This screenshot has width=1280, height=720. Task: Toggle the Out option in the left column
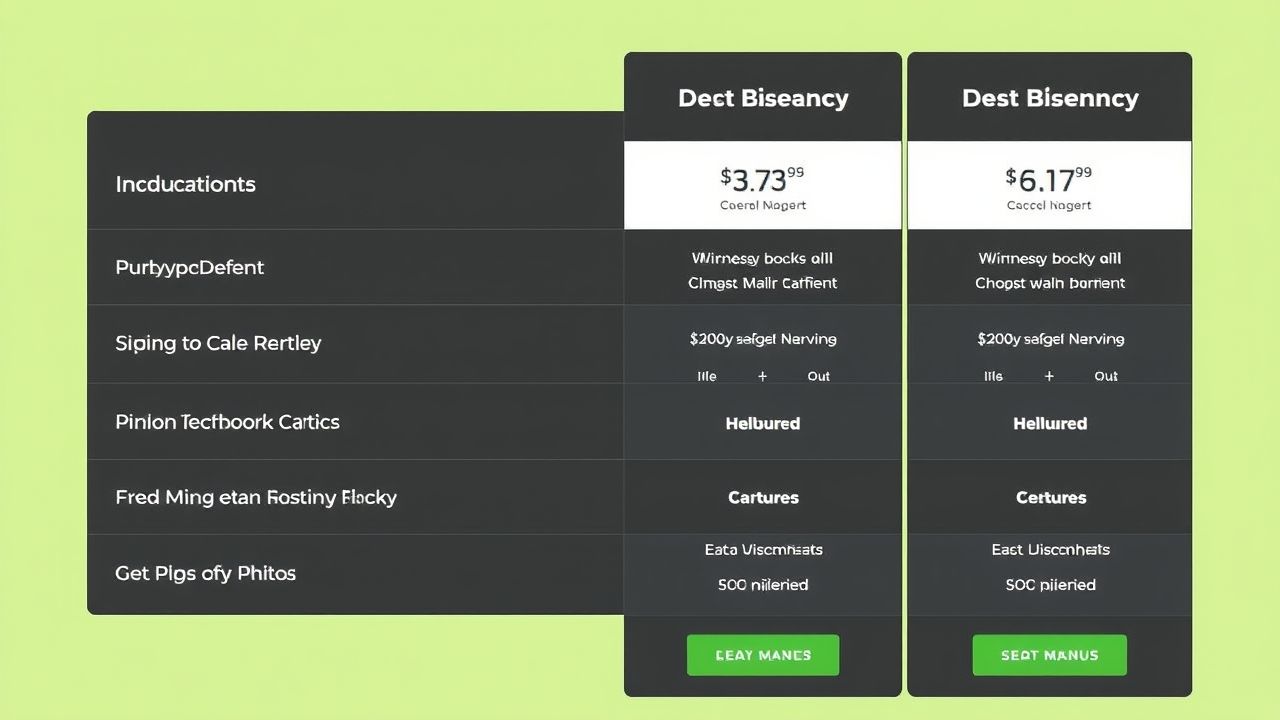point(818,376)
